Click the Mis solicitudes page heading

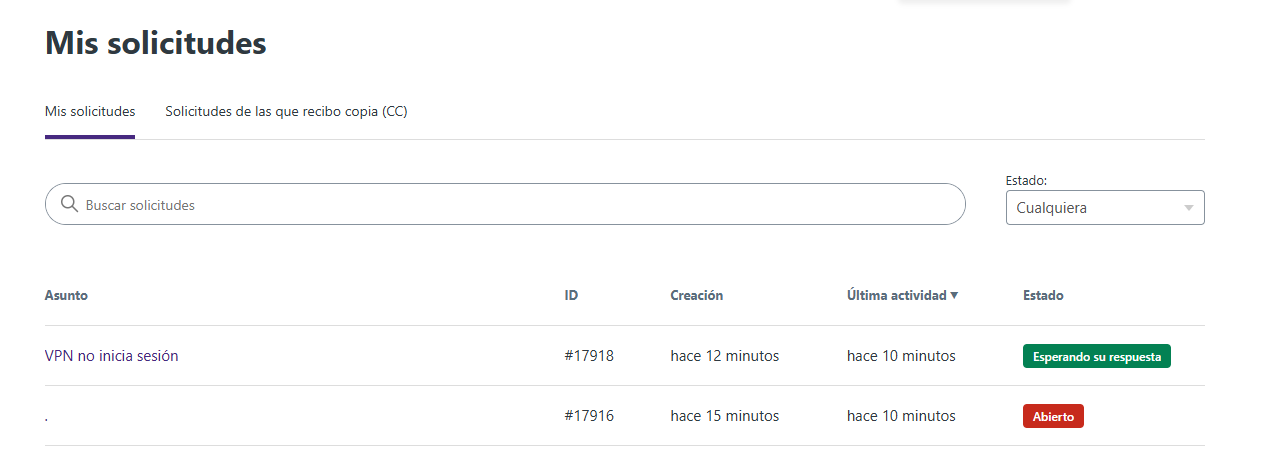(156, 43)
